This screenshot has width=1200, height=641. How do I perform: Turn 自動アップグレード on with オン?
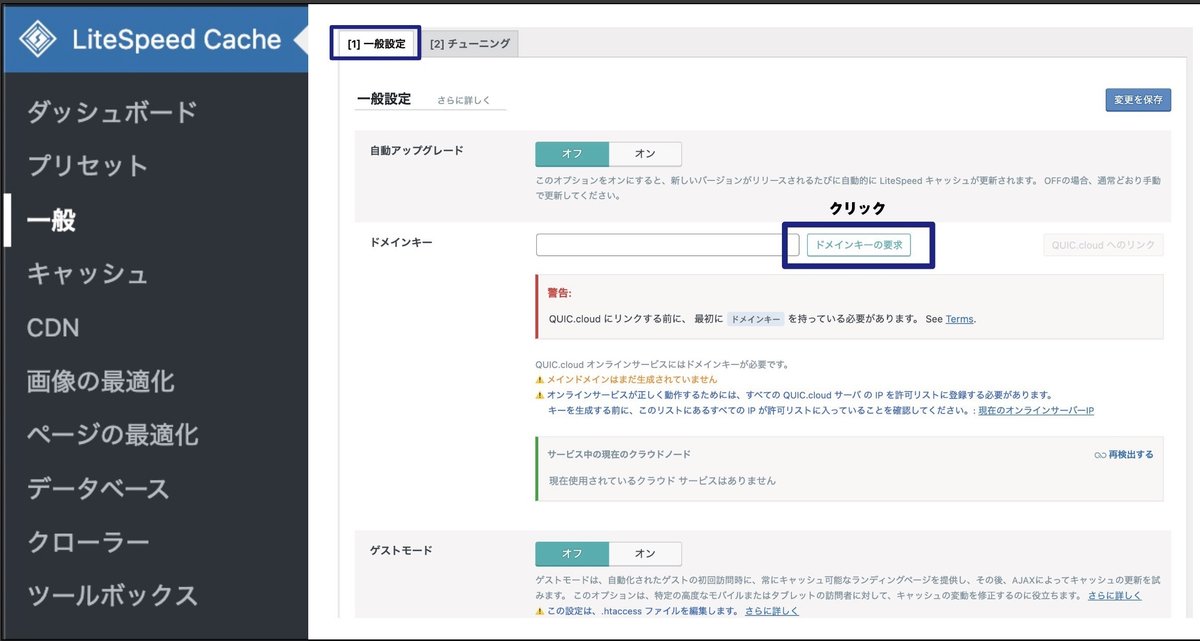coord(645,154)
